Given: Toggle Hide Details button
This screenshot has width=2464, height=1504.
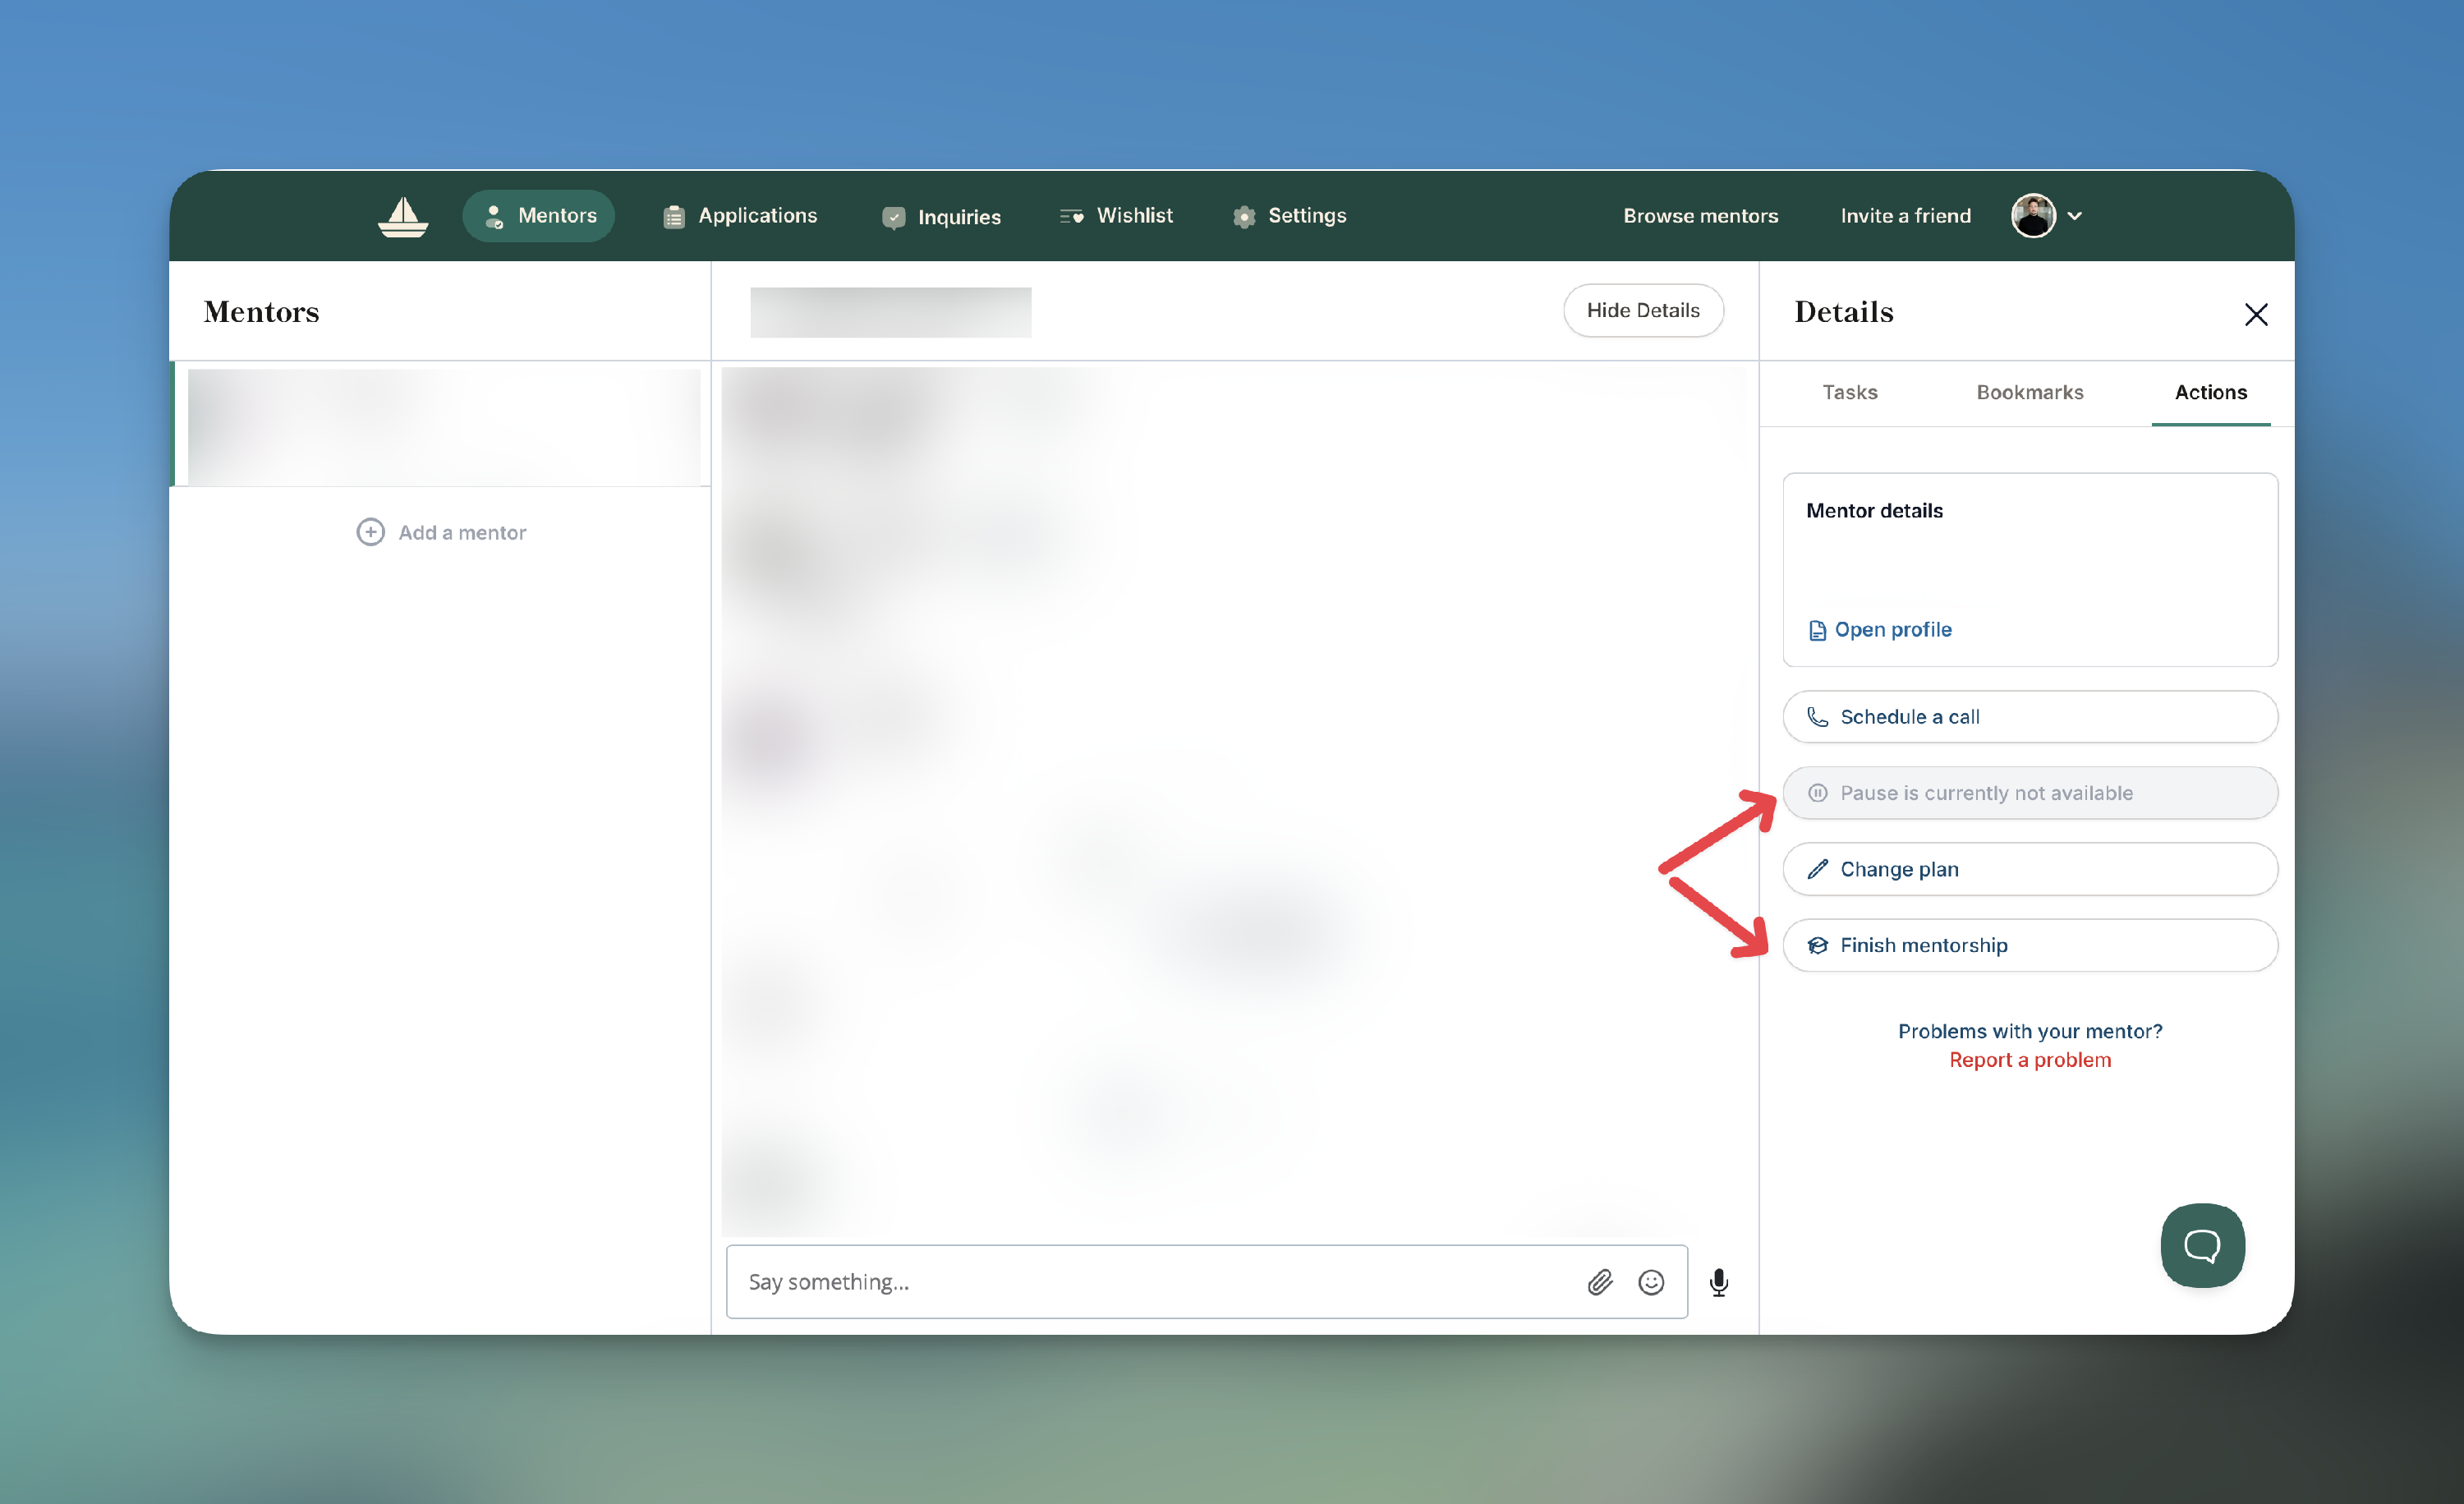Looking at the screenshot, I should (x=1642, y=311).
